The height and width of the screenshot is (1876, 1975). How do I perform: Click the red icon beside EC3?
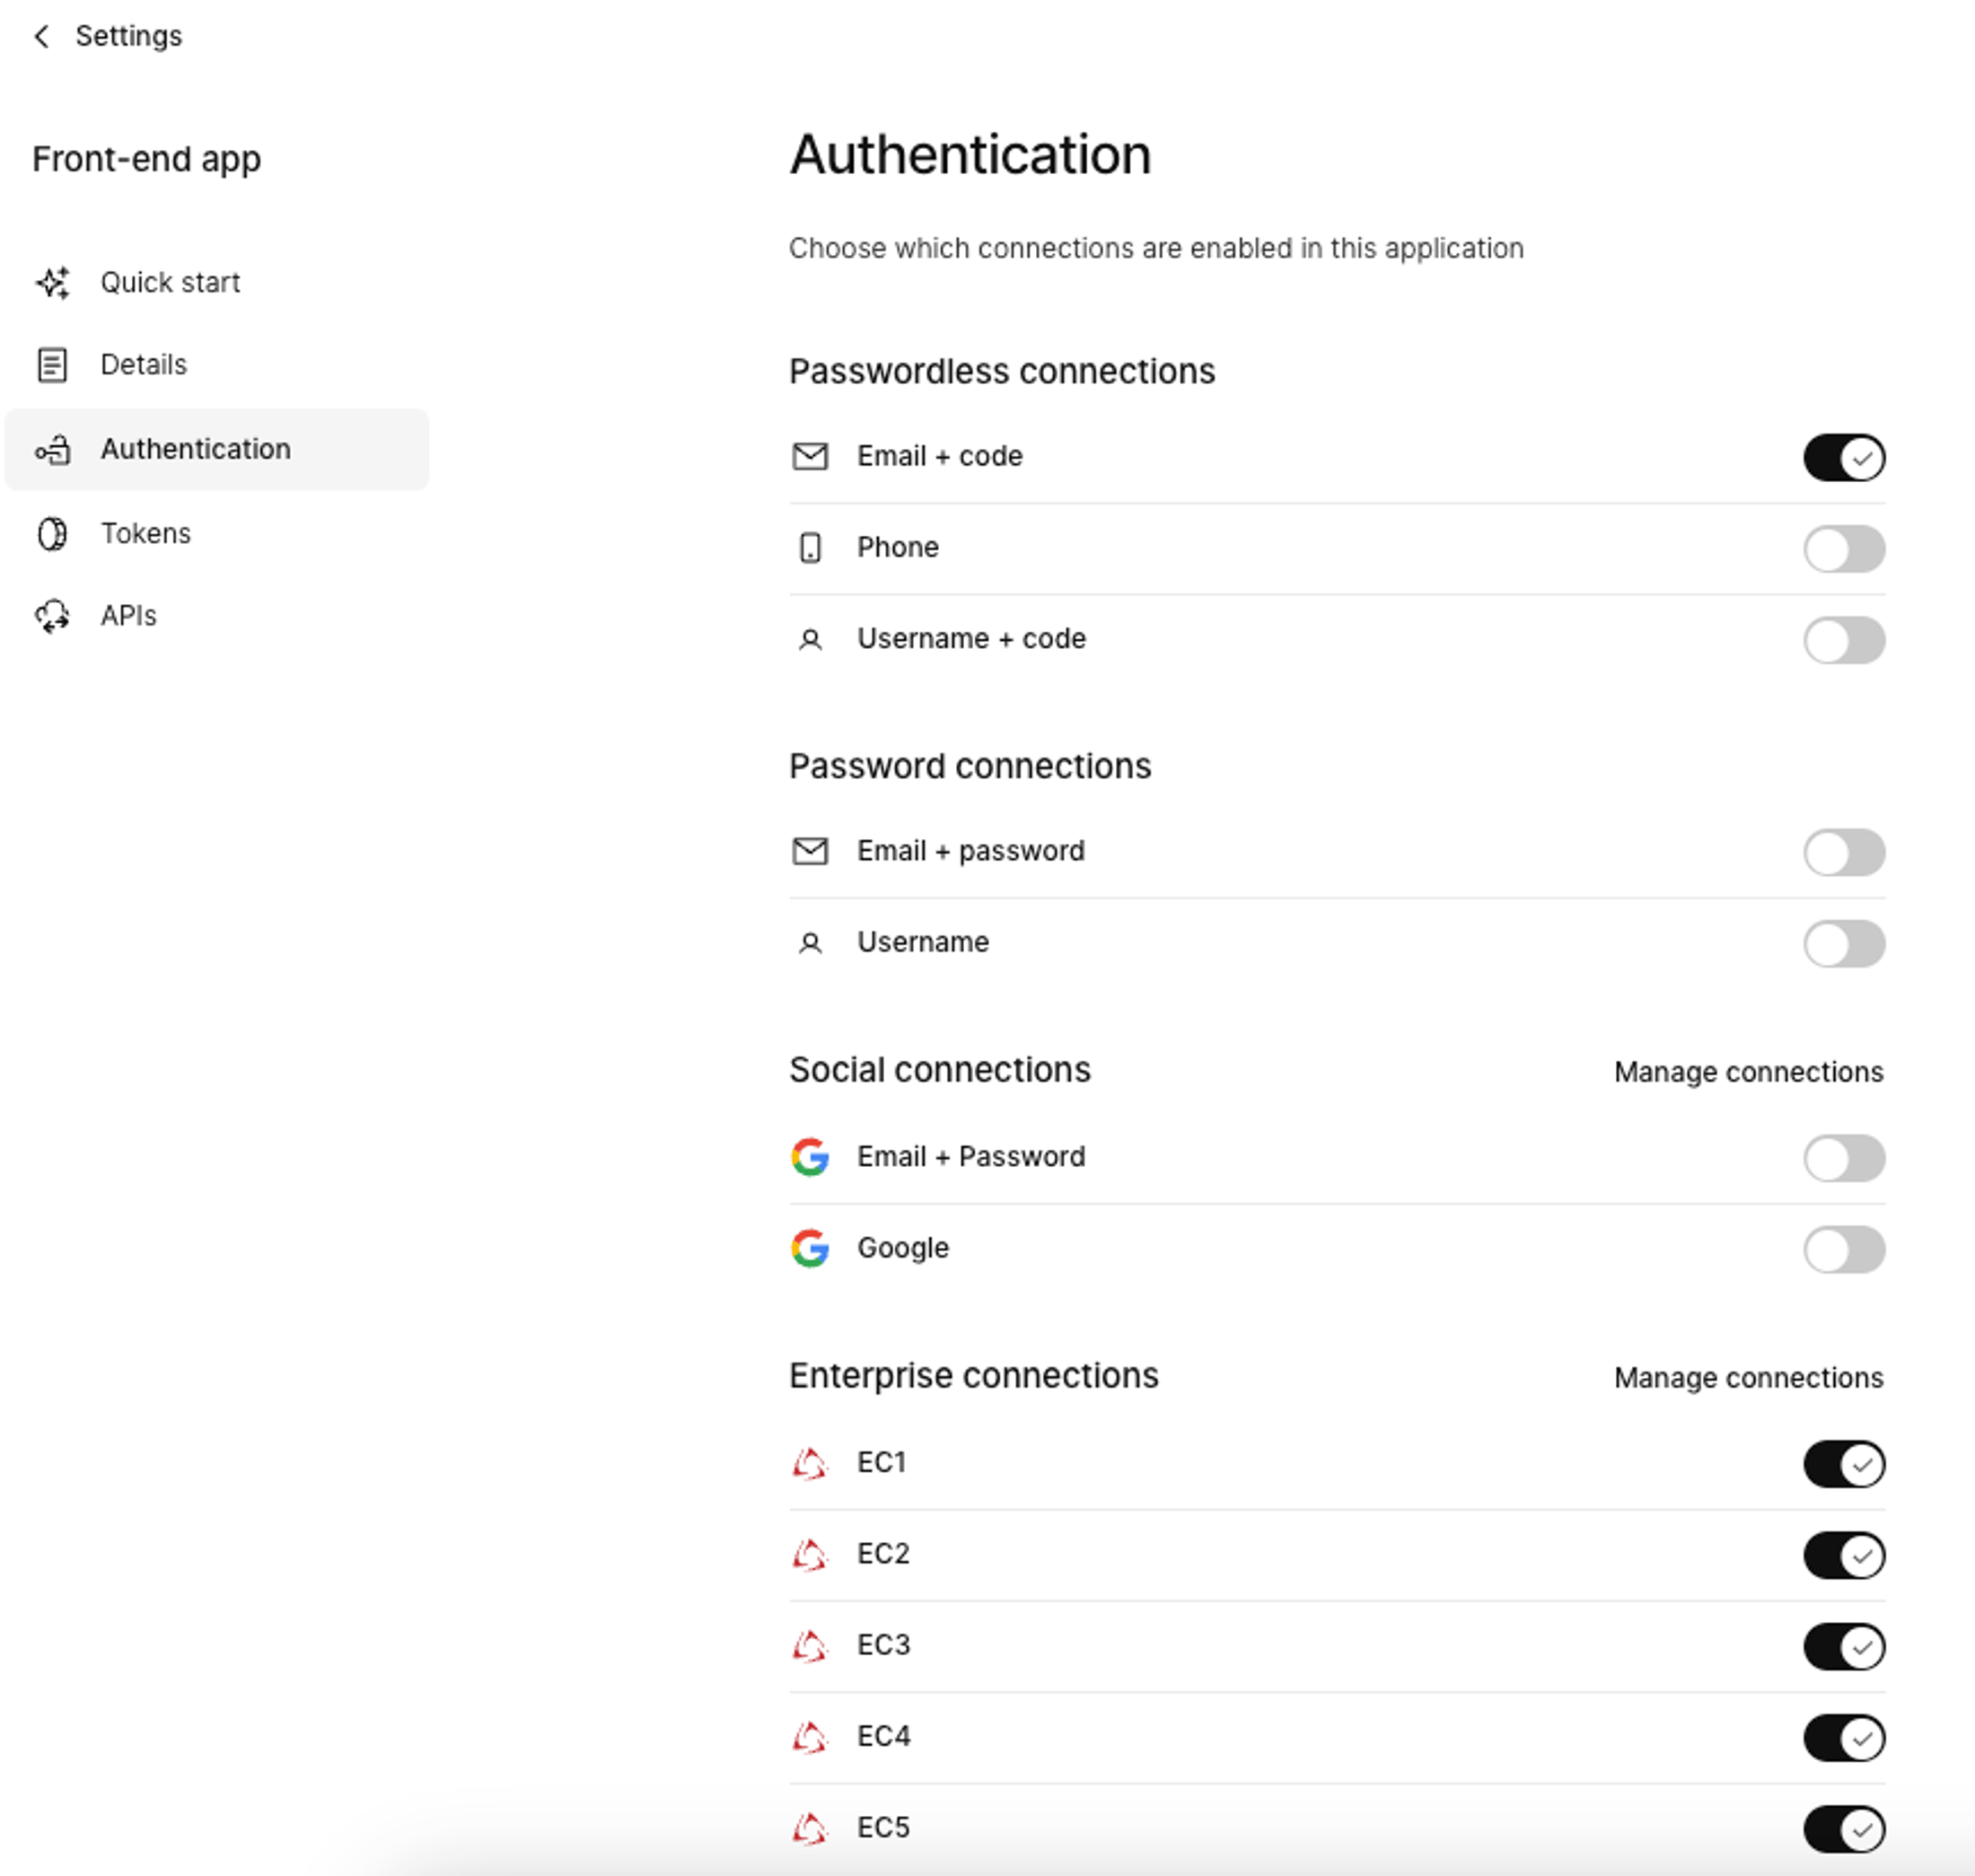[x=810, y=1646]
